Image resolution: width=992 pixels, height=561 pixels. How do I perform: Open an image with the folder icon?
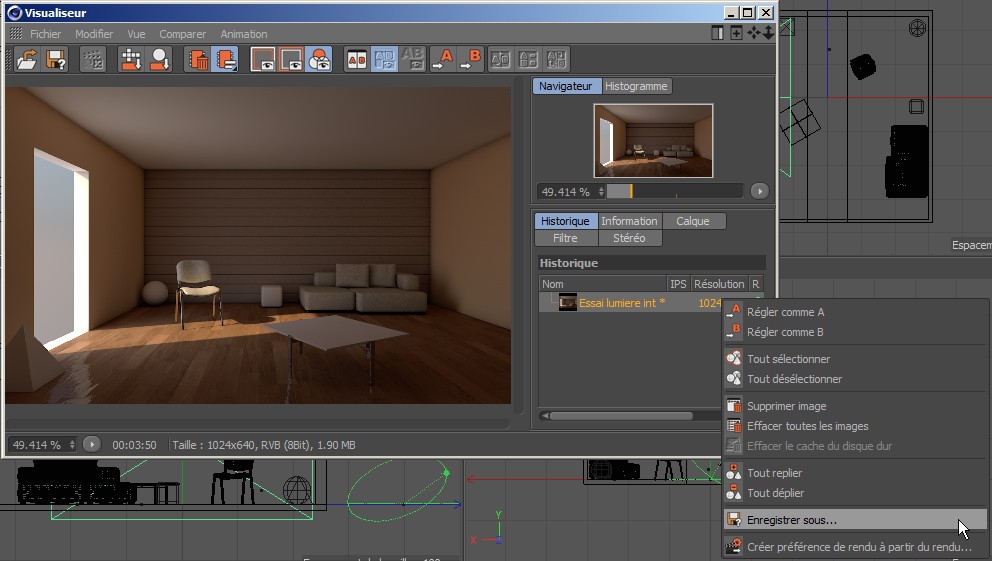27,59
